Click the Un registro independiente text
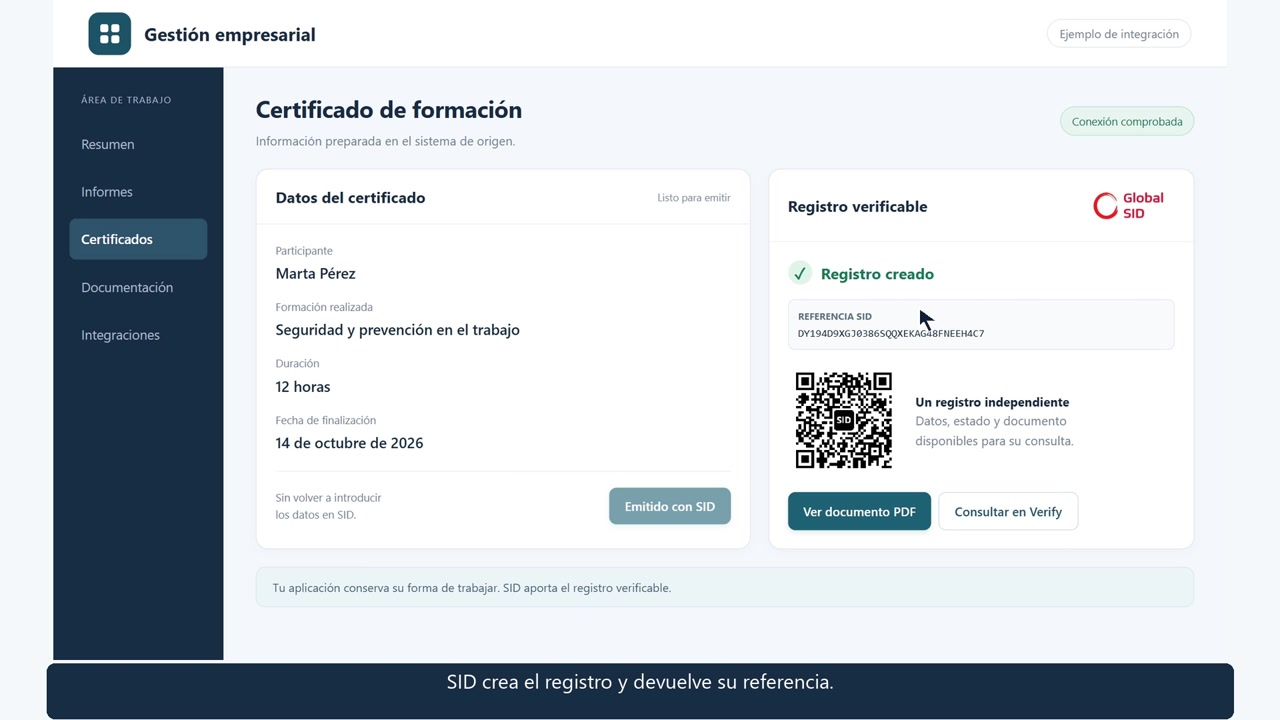This screenshot has width=1280, height=720. 992,402
